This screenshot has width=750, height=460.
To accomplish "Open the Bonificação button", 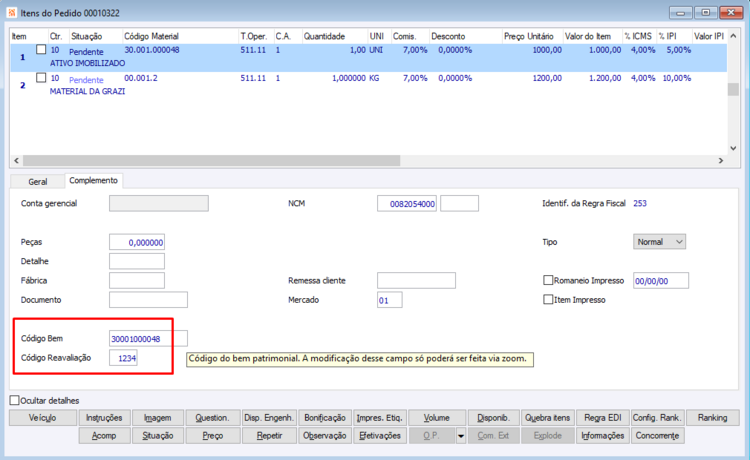I will pos(325,417).
